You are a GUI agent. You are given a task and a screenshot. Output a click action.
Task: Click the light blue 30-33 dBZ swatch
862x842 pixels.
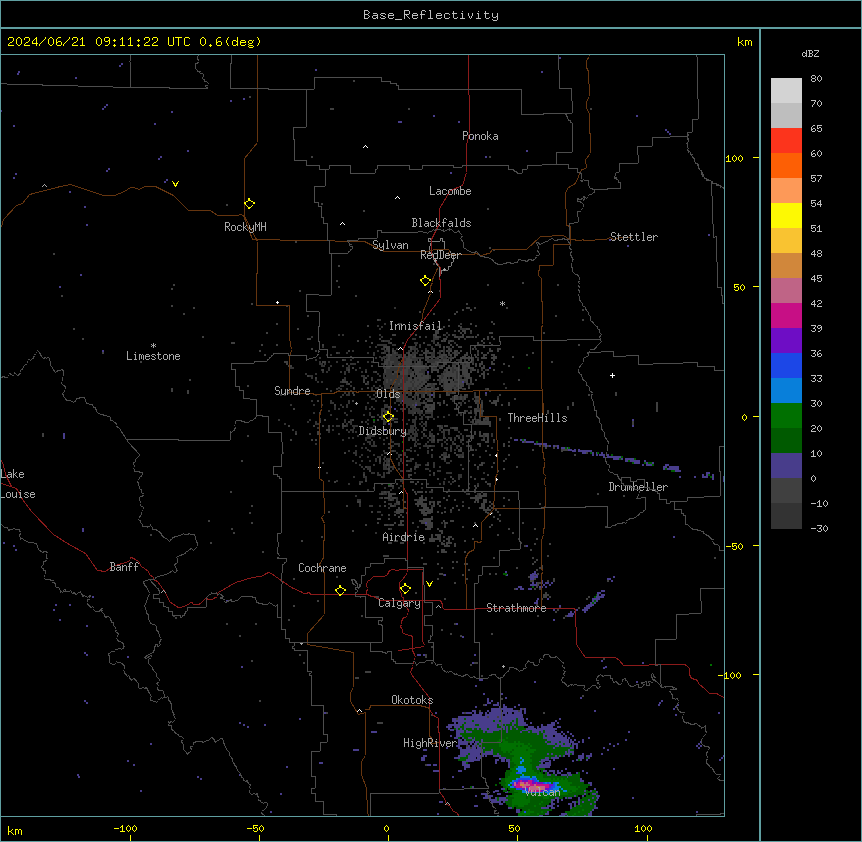786,391
